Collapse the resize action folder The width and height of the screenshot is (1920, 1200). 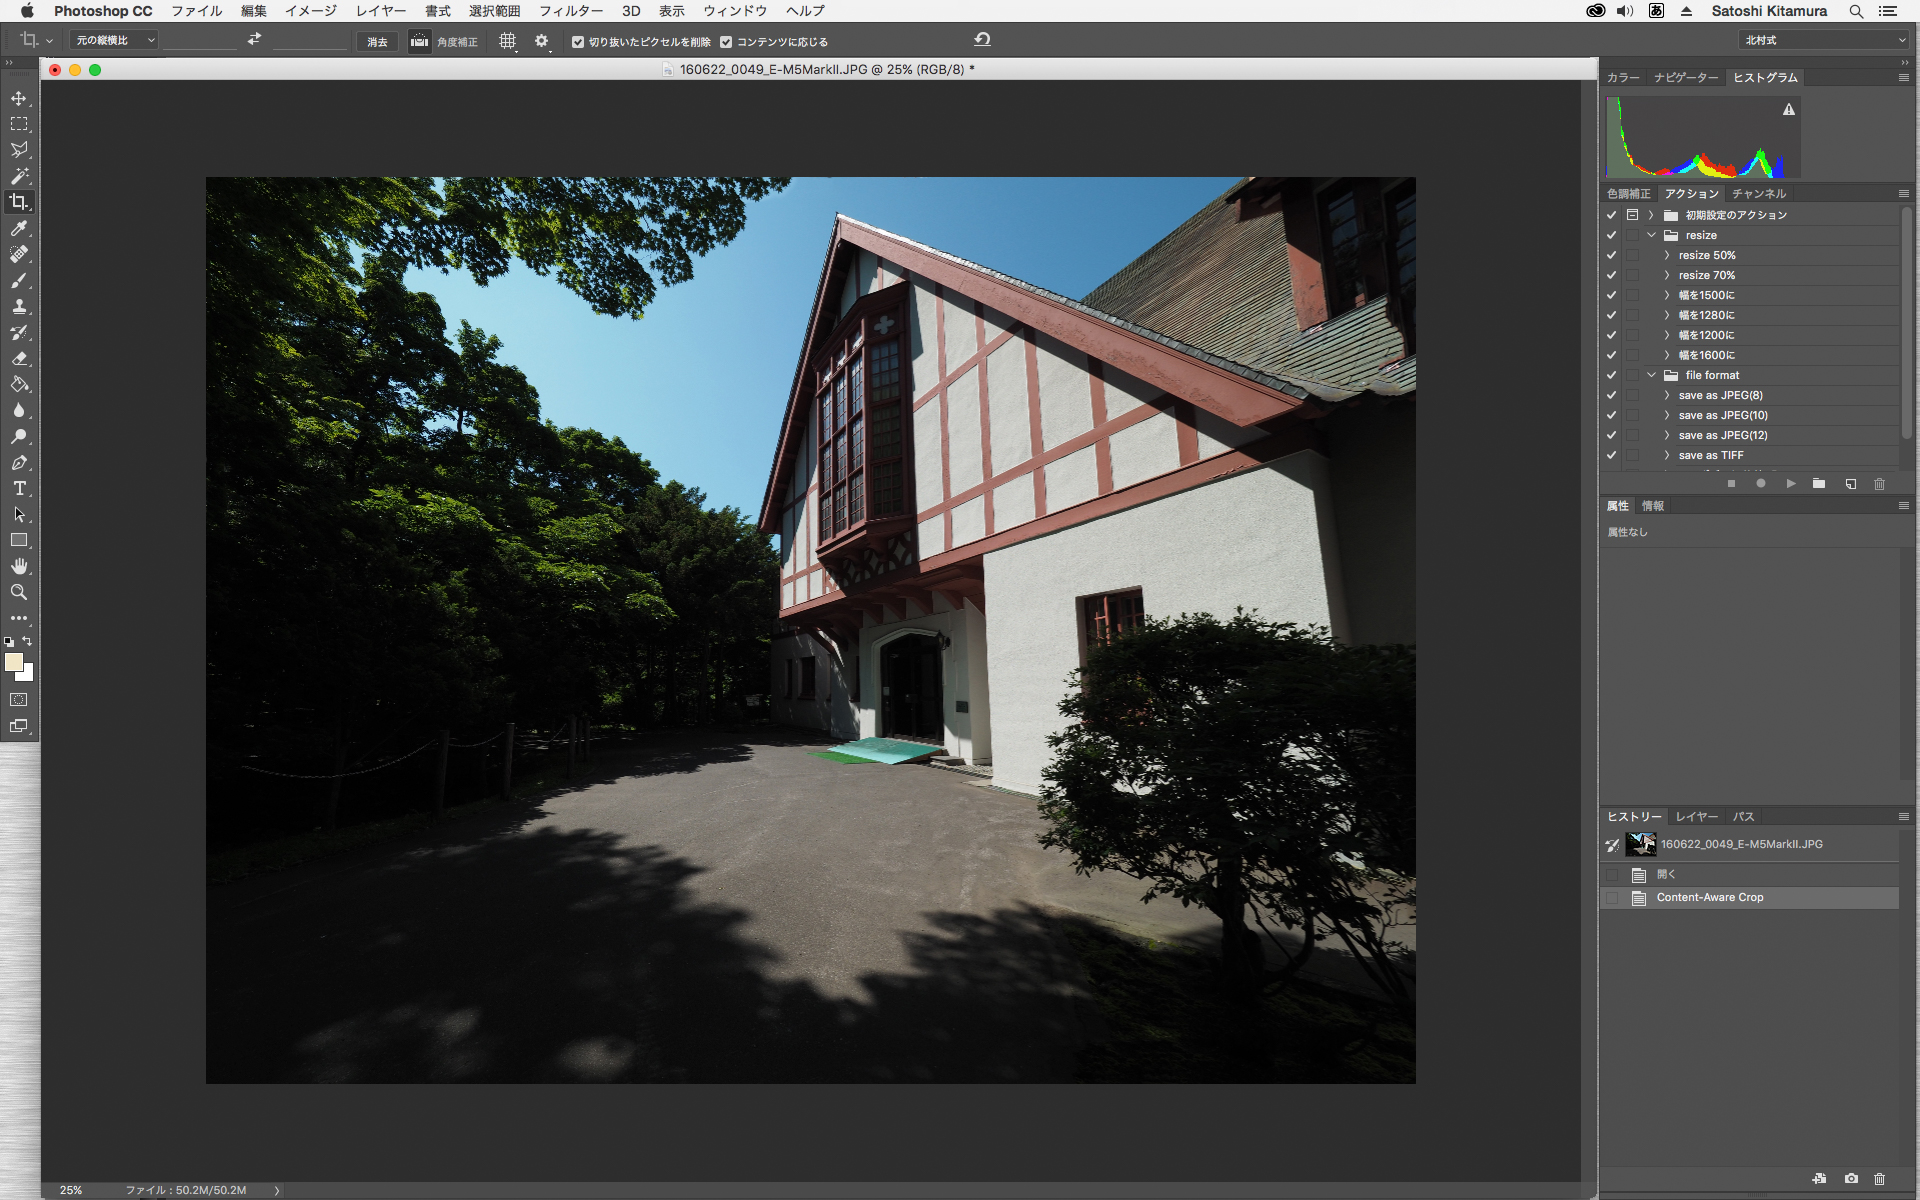[1652, 235]
